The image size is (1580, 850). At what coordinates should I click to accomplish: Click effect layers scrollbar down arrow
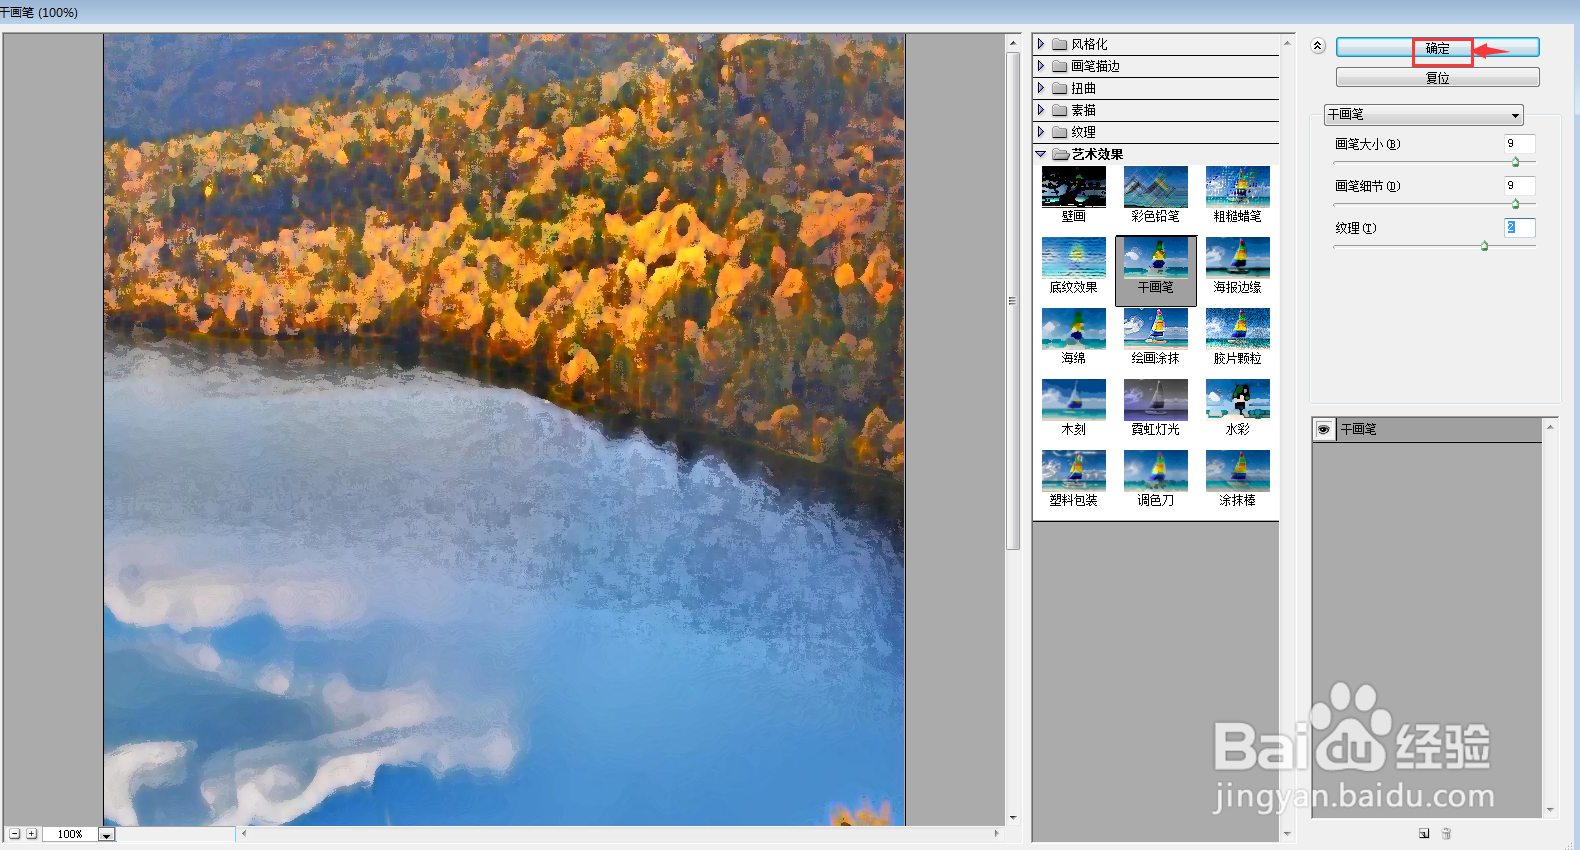point(1550,811)
